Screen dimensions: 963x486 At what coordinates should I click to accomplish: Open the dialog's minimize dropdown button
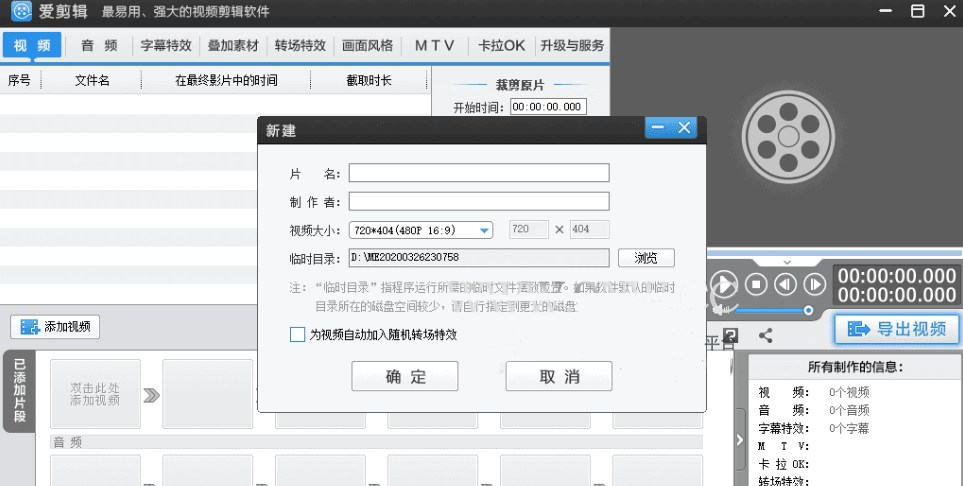click(x=657, y=128)
